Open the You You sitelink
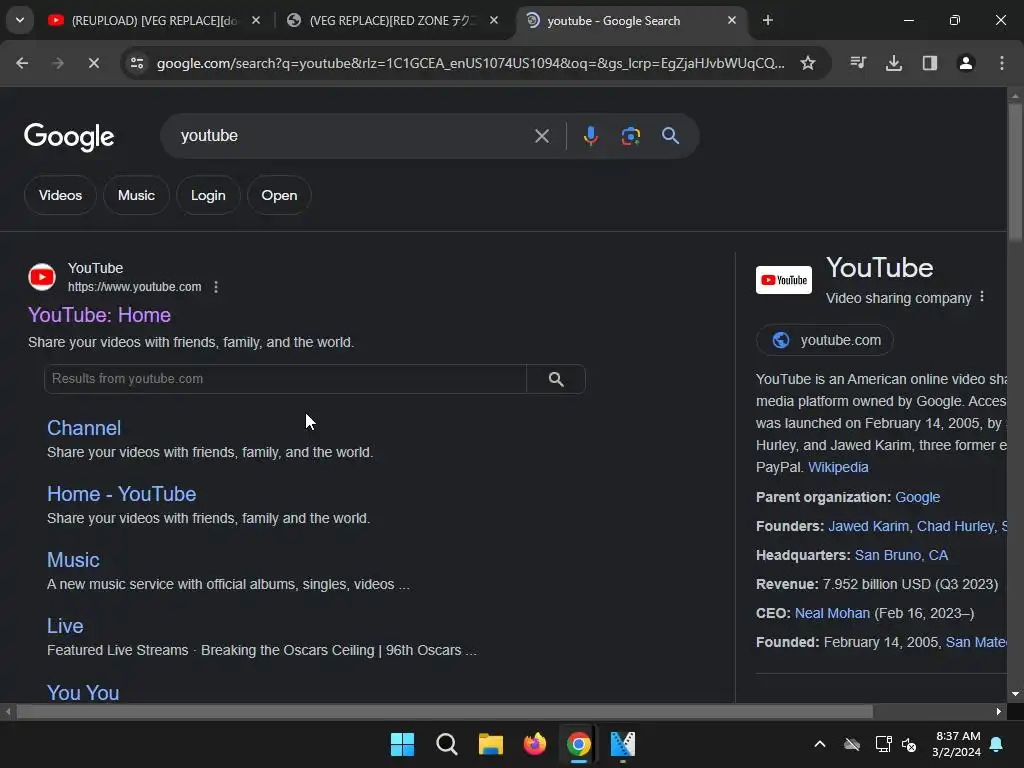 click(83, 692)
